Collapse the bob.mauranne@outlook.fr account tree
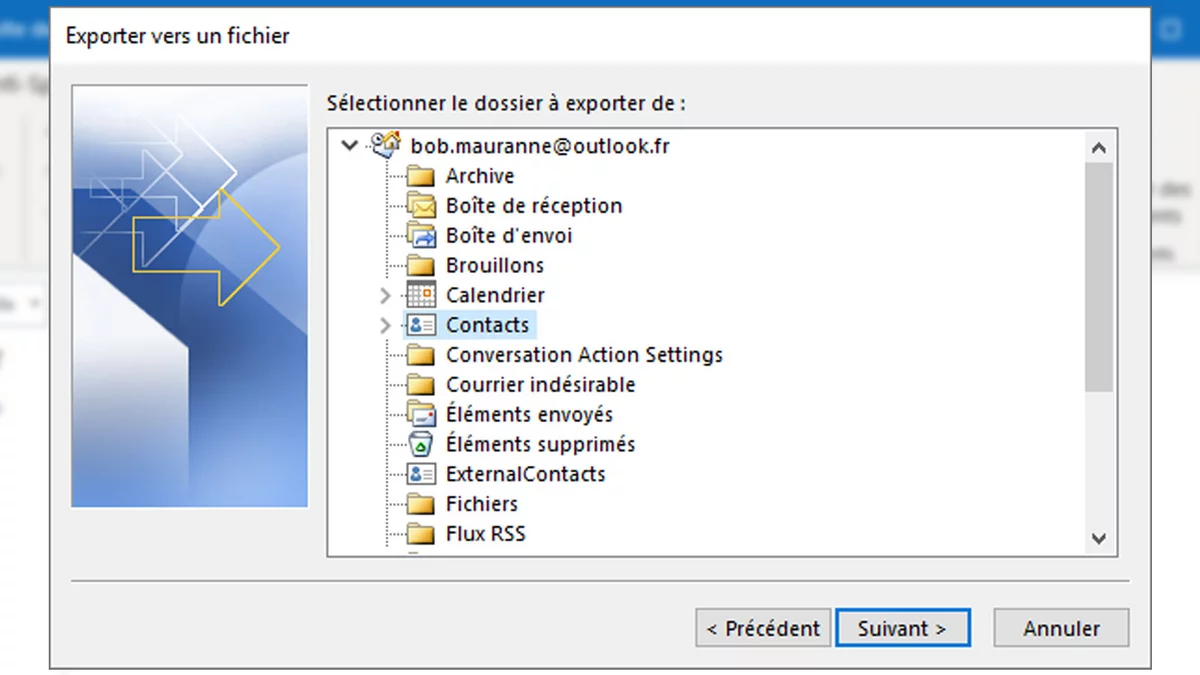 pos(349,146)
